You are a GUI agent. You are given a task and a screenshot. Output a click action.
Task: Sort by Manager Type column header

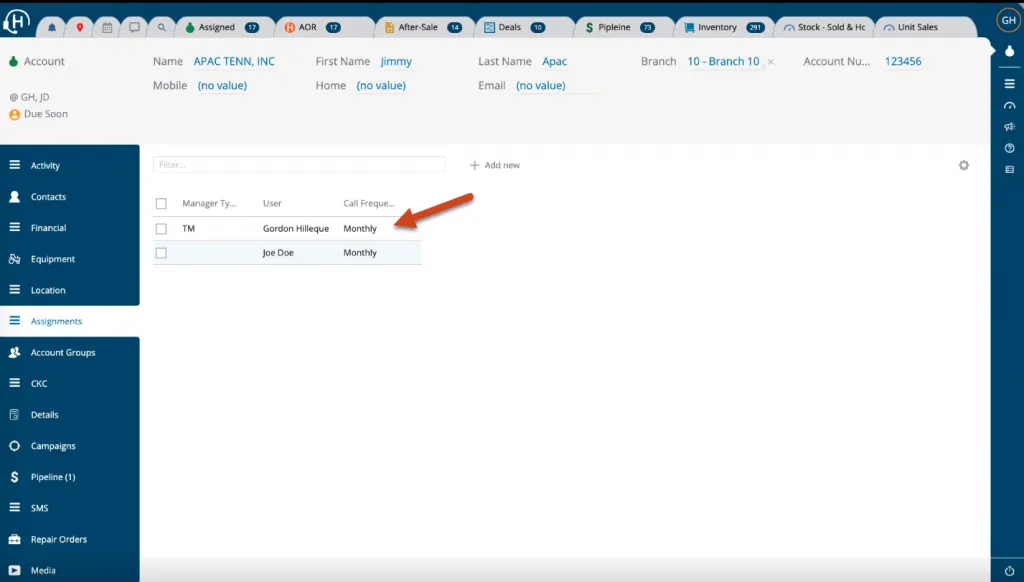209,204
